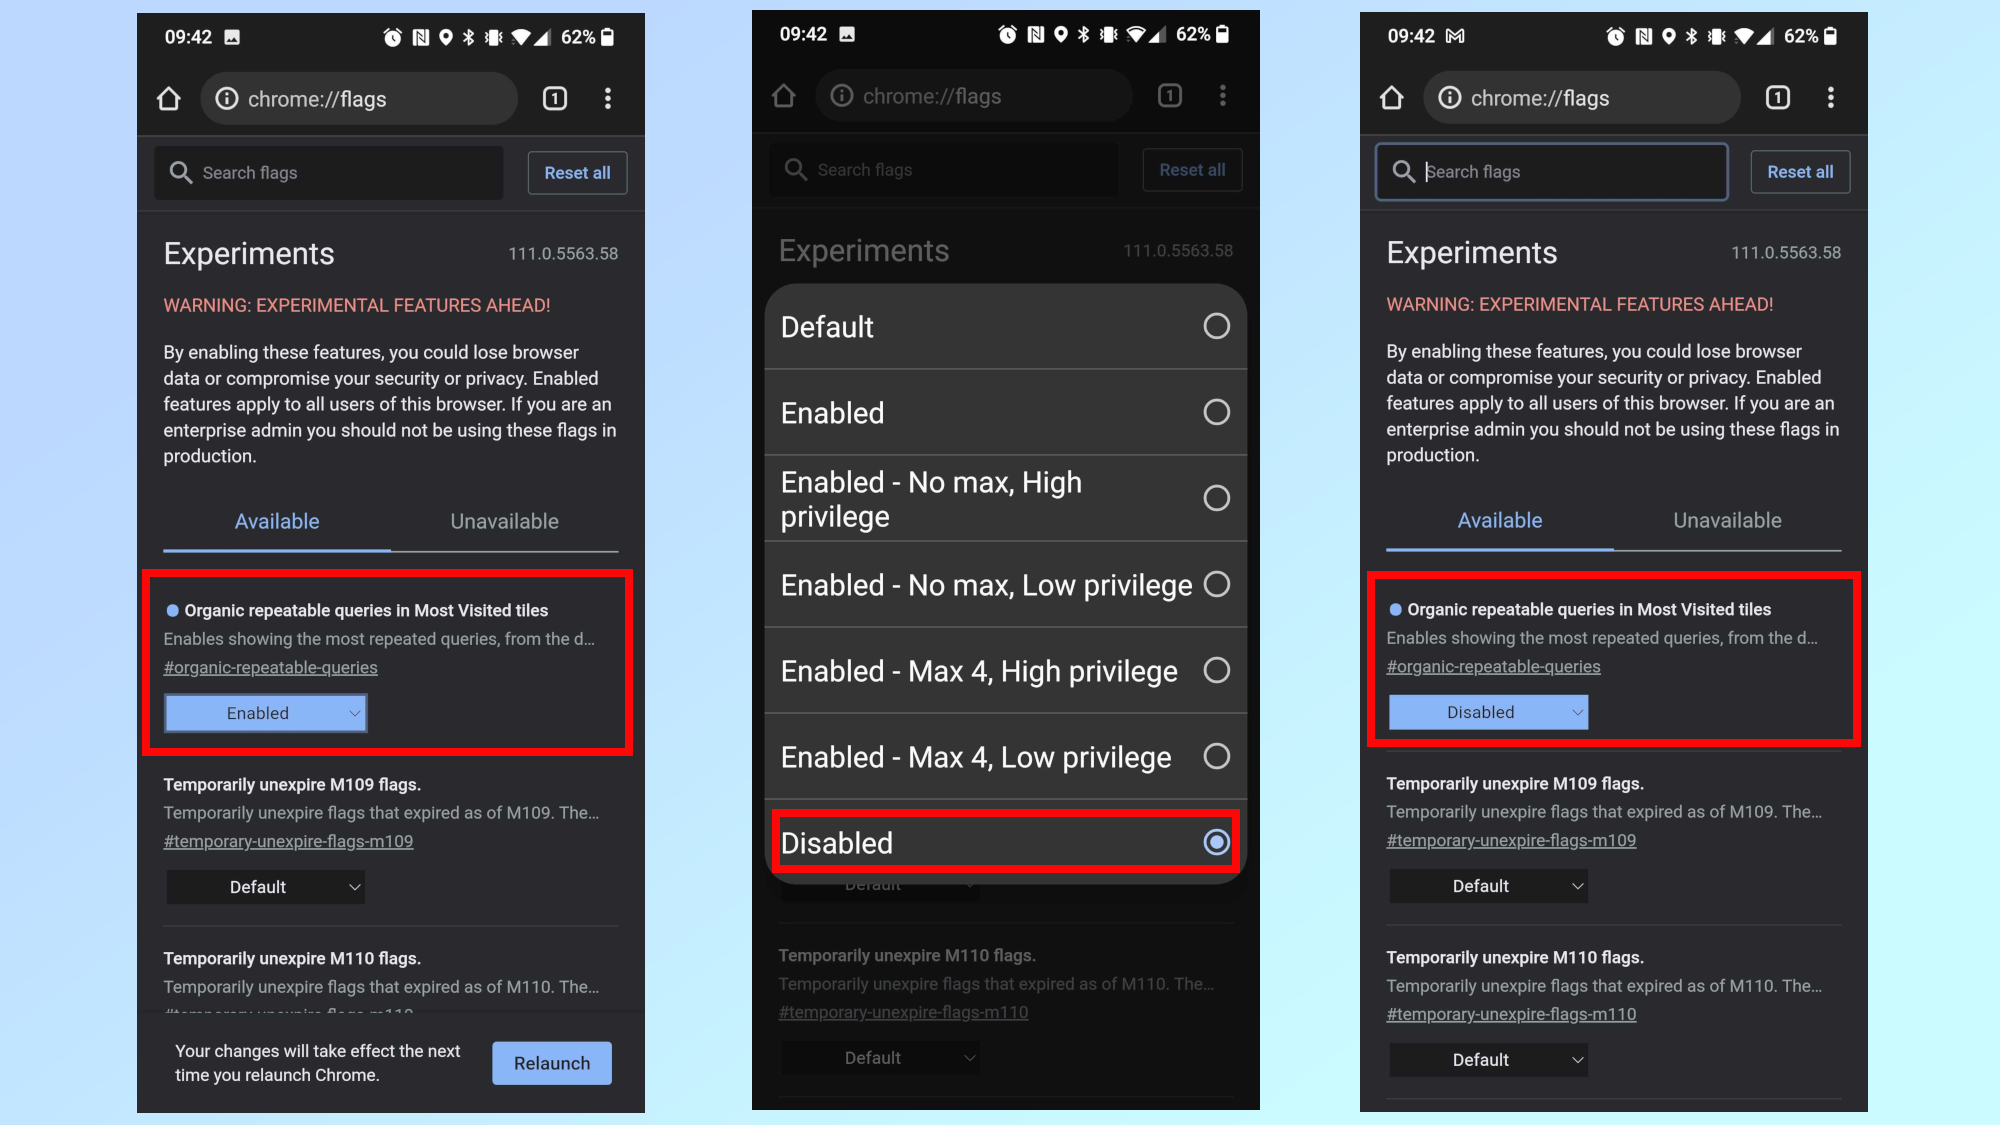The height and width of the screenshot is (1125, 2000).
Task: Select the Disabled radio button option
Action: coord(1214,842)
